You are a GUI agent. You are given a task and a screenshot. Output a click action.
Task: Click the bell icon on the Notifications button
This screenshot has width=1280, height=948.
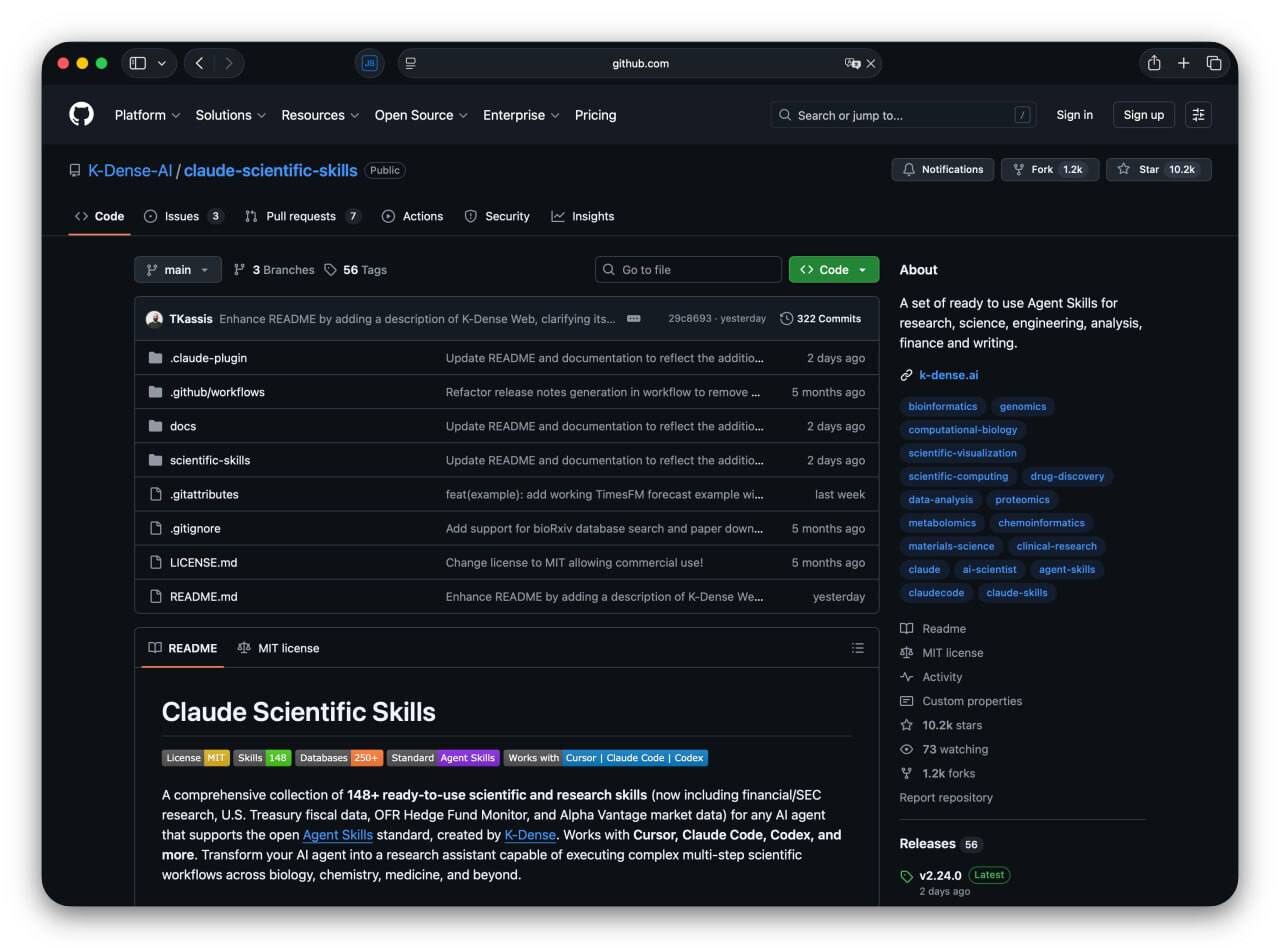(909, 169)
